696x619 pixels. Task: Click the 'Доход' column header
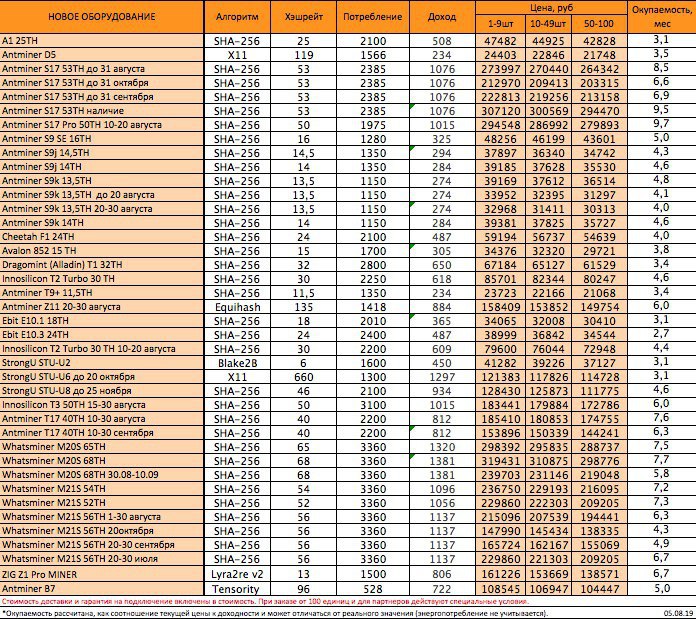tap(442, 17)
